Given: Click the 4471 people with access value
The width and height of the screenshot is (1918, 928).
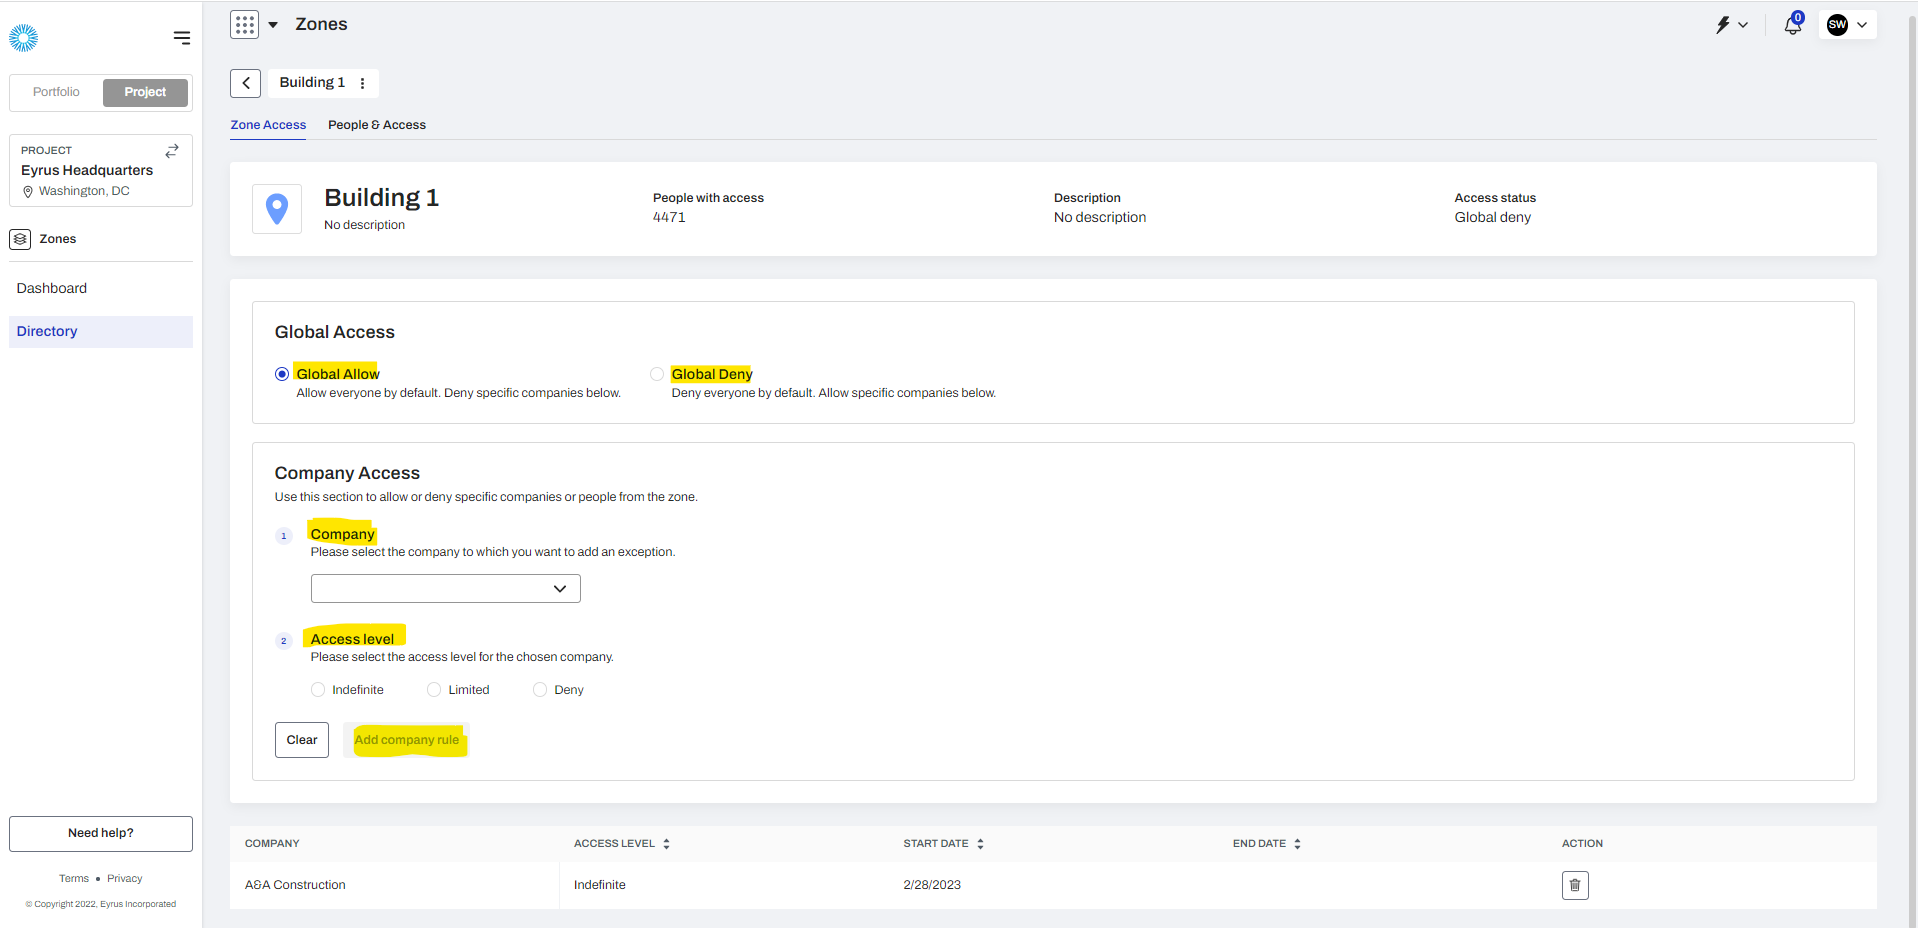Looking at the screenshot, I should tap(669, 218).
